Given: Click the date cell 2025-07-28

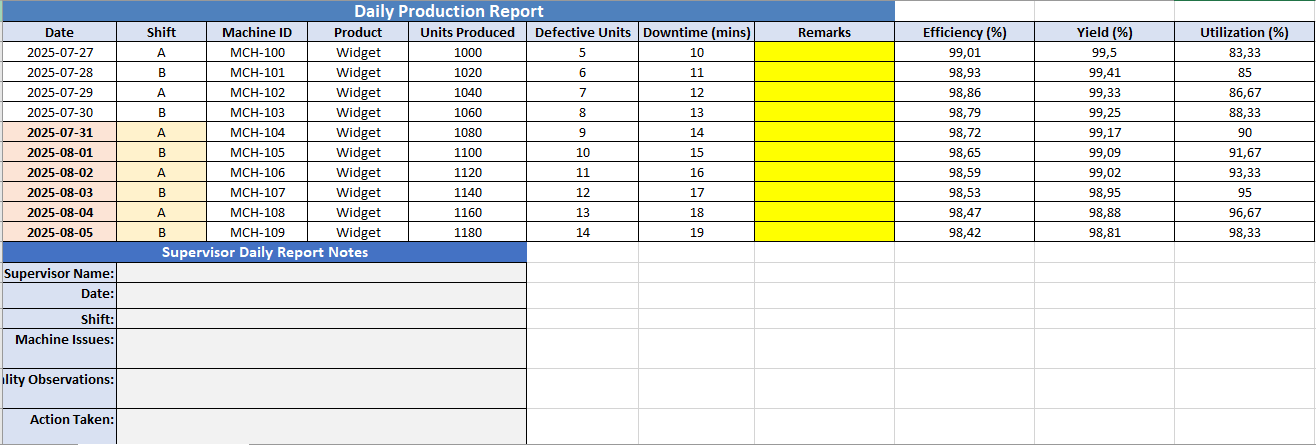Looking at the screenshot, I should click(59, 72).
